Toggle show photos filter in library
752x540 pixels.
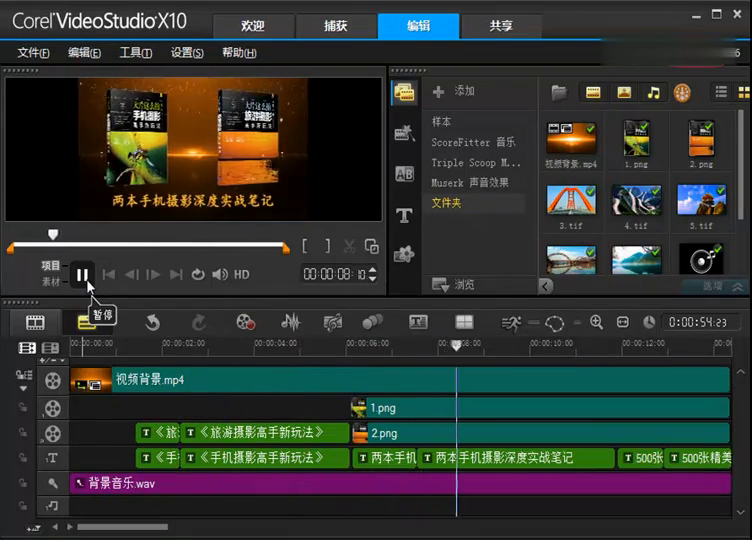pos(624,92)
